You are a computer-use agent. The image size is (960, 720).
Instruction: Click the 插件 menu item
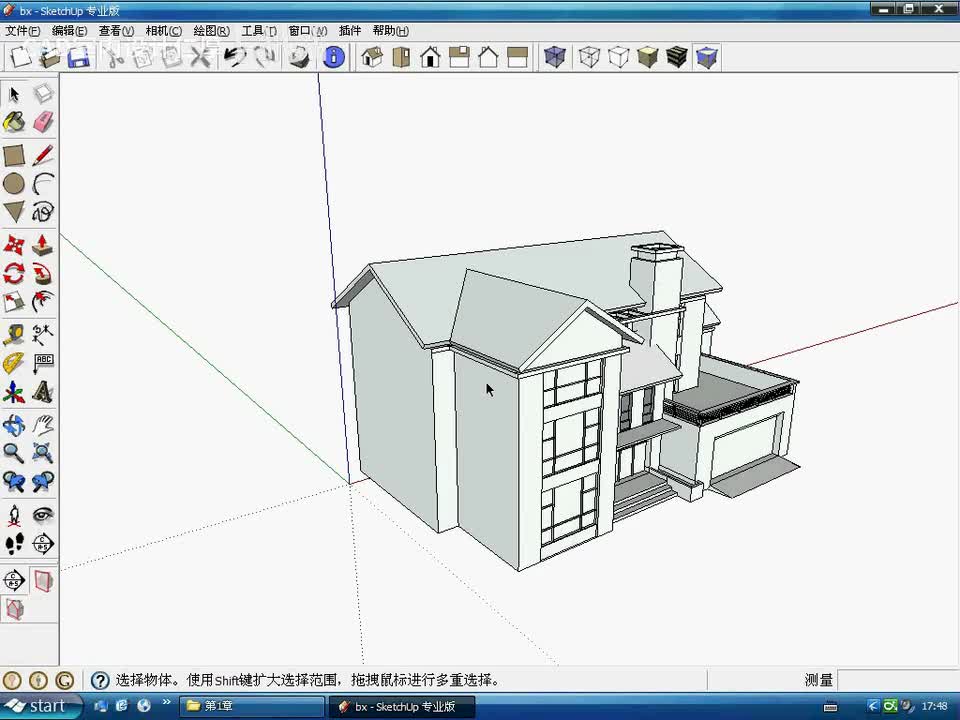[x=350, y=31]
